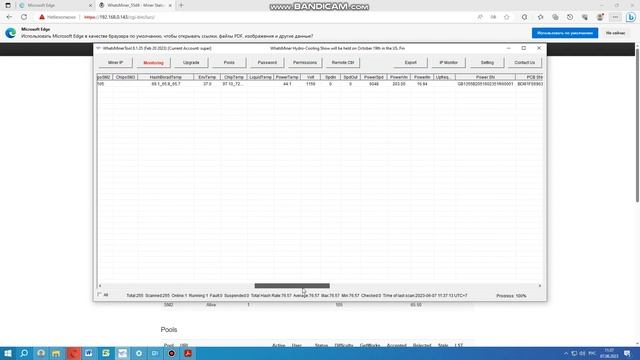
Task: Click the Volt value 1156
Action: [x=311, y=84]
